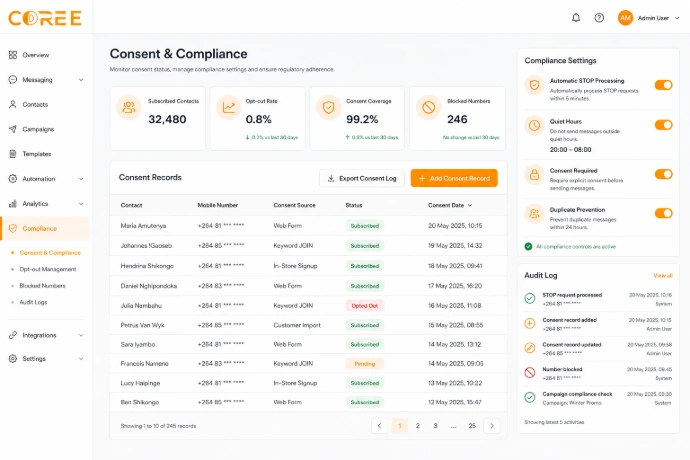Open Opt-out Management submenu item
690x460 pixels.
pyautogui.click(x=48, y=269)
